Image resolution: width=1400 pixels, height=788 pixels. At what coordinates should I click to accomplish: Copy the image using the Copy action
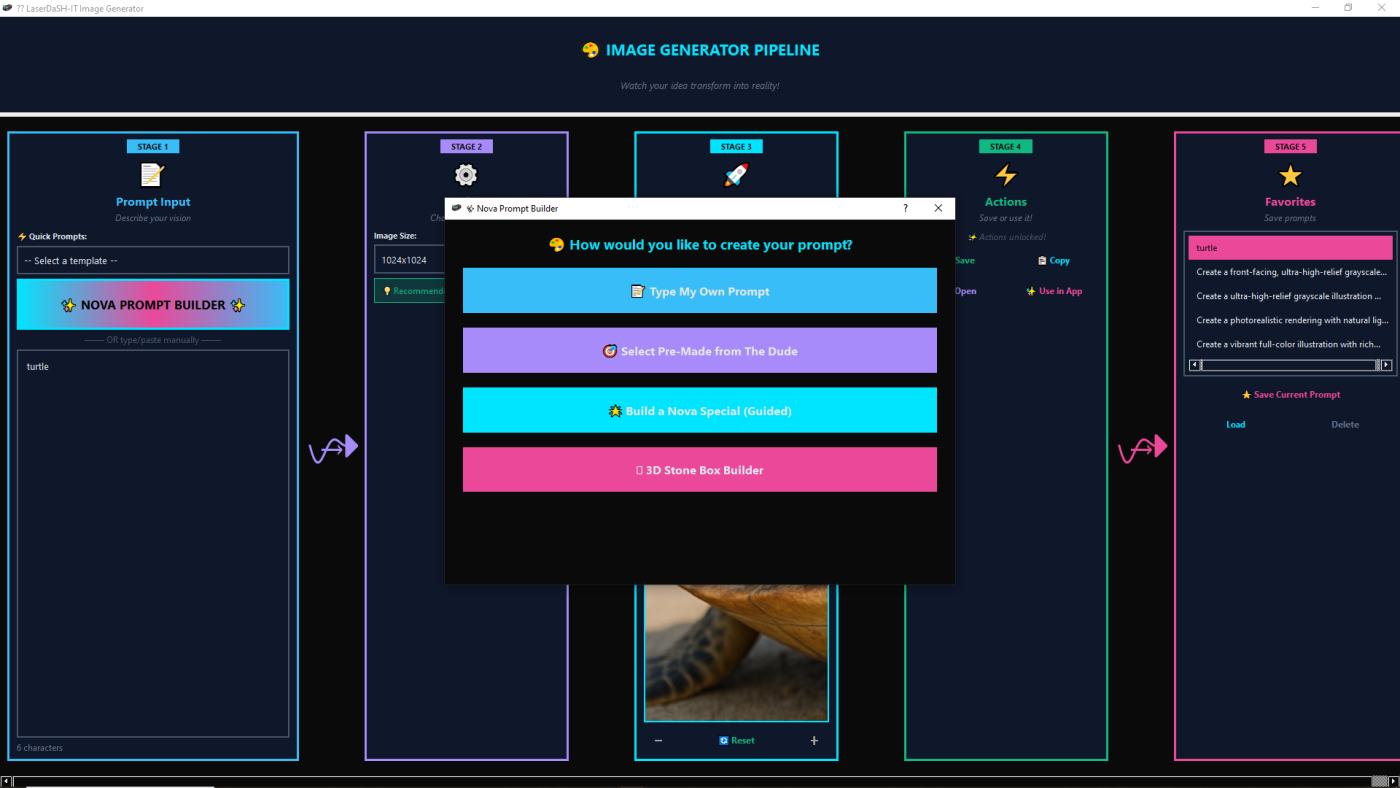click(1054, 261)
